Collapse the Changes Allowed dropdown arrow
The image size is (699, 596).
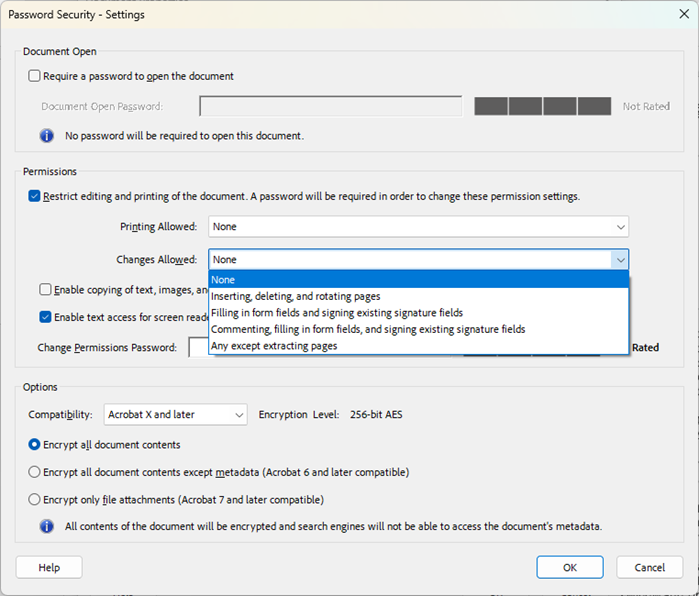click(620, 260)
